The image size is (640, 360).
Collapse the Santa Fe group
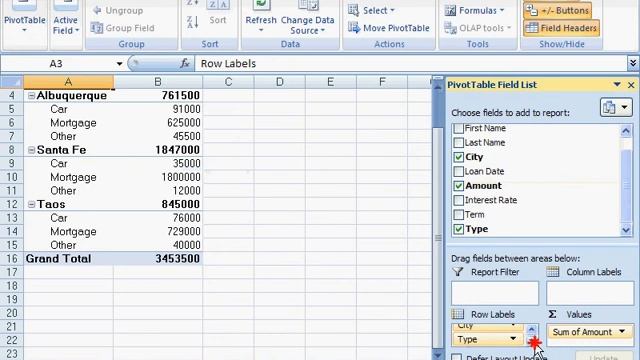tap(31, 150)
